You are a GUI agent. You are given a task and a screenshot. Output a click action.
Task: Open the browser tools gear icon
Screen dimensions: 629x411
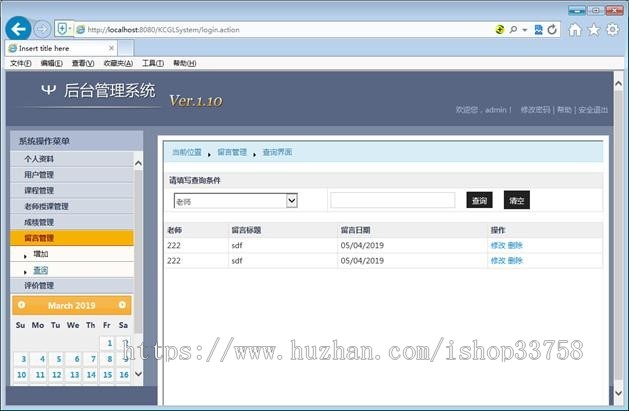pos(613,30)
